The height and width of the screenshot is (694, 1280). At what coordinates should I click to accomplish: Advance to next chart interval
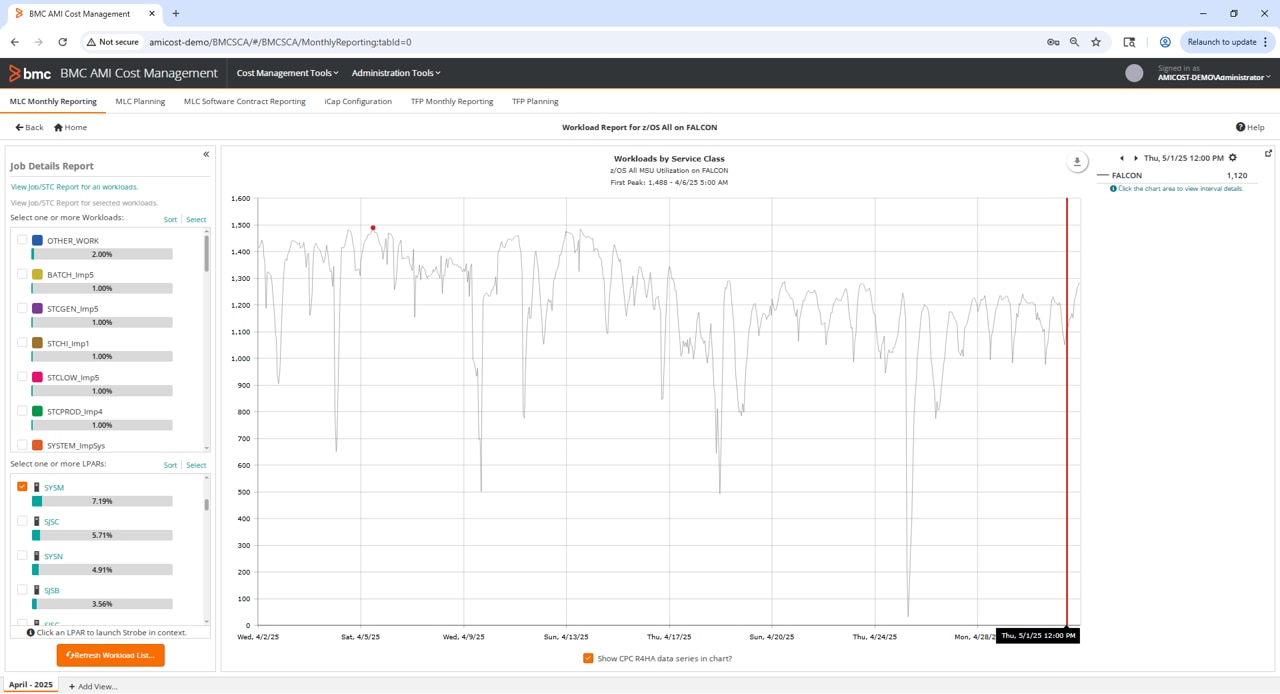tap(1136, 158)
